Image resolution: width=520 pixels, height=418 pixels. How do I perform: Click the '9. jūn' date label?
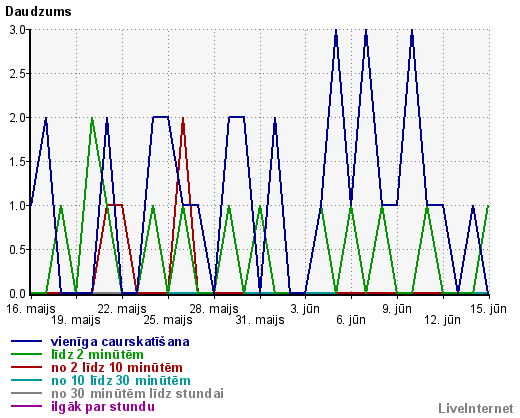coord(397,309)
